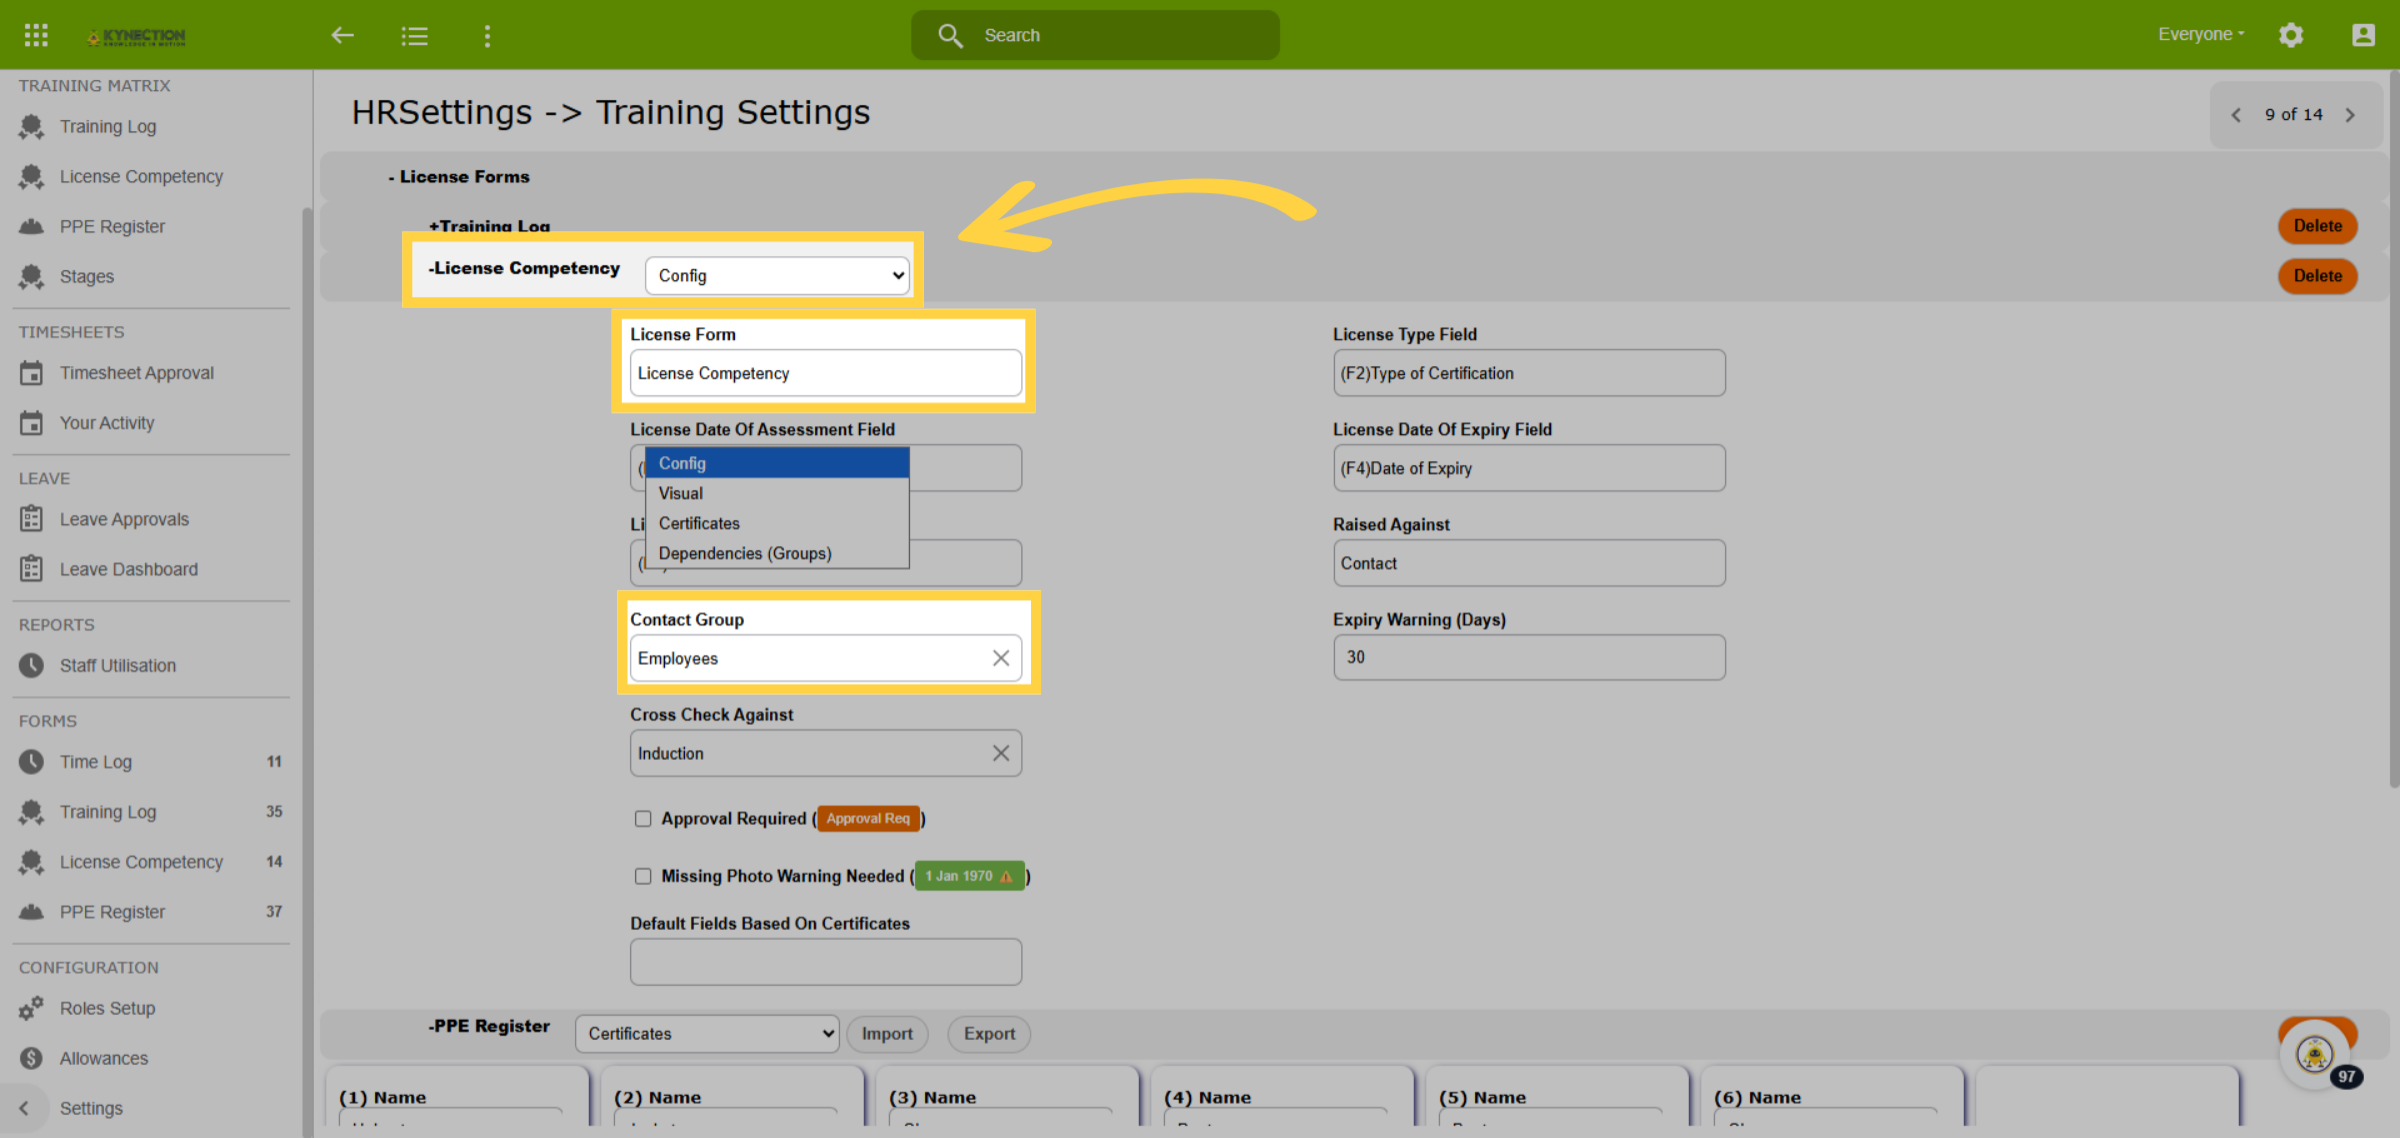This screenshot has height=1138, width=2400.
Task: Collapse the PPE Register section
Action: point(489,1026)
